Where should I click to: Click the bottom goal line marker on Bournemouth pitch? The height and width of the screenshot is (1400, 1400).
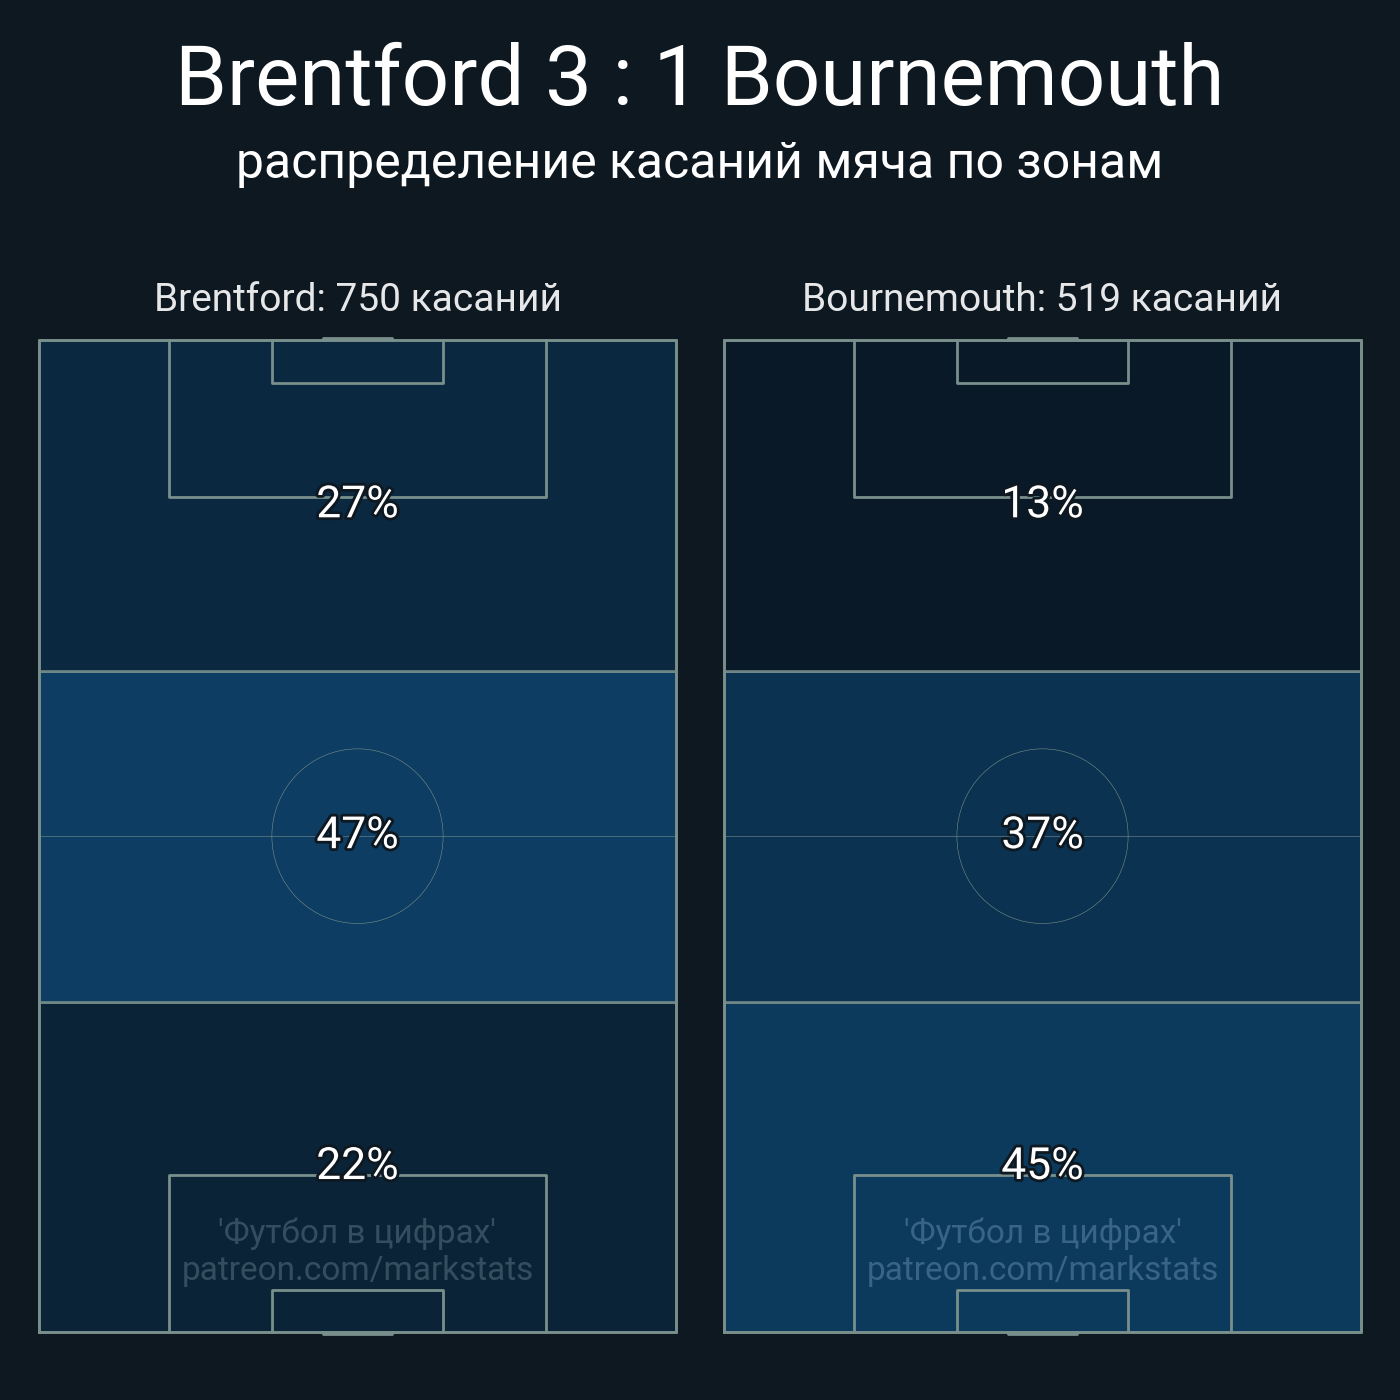click(x=1042, y=1334)
